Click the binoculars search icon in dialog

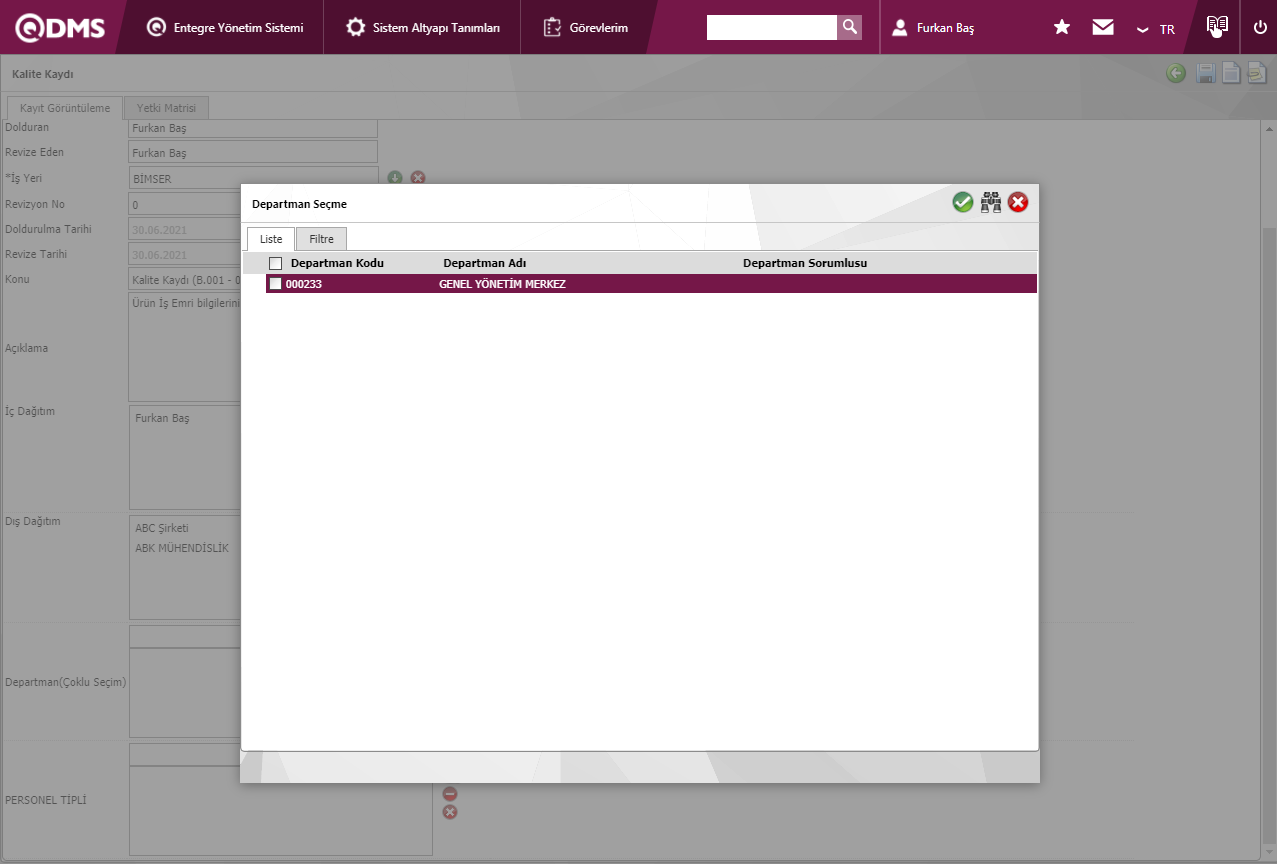991,202
